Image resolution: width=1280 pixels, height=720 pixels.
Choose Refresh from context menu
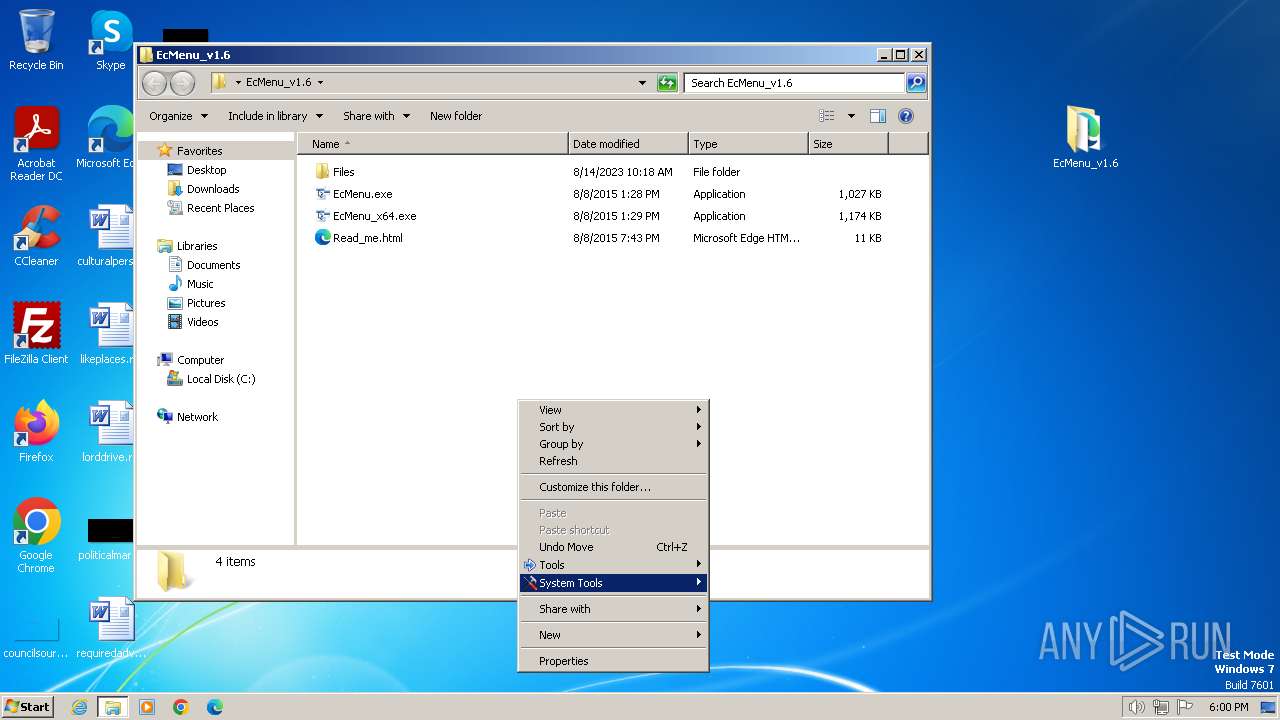coord(613,461)
